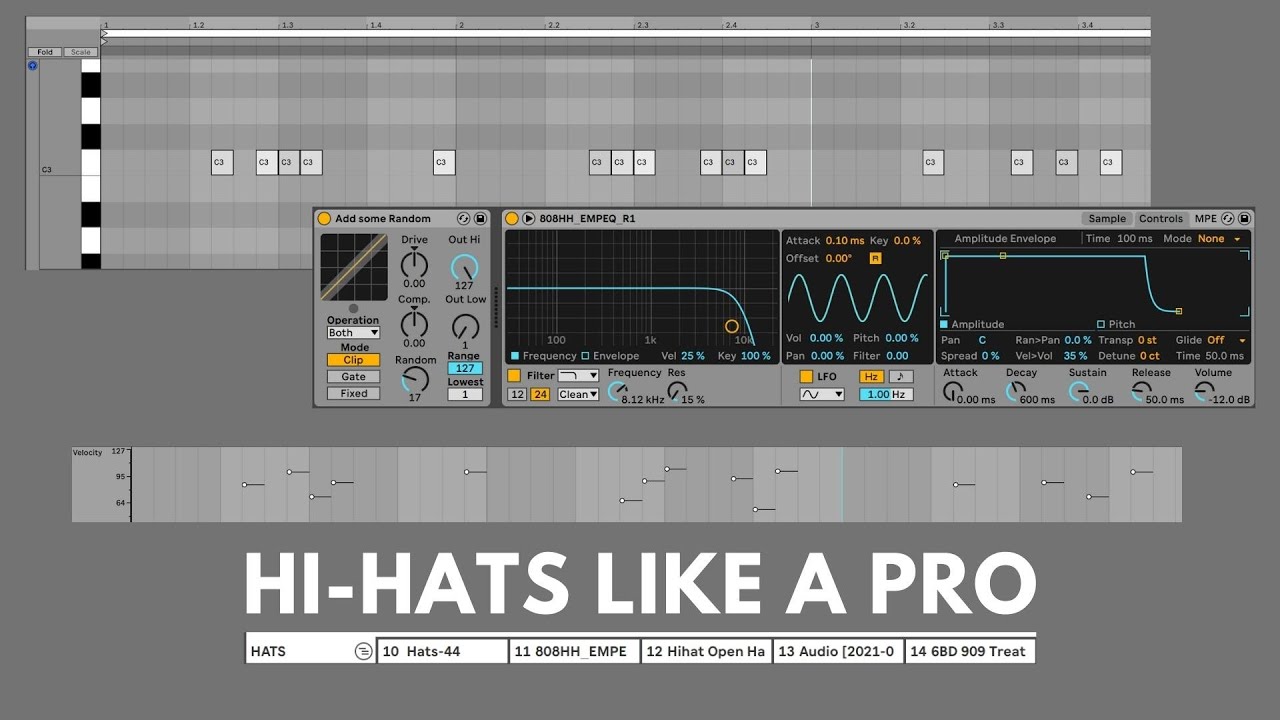Toggle the 808HH_EMPEQ_R1 device activator
Screen dimensions: 1280x720
512,219
